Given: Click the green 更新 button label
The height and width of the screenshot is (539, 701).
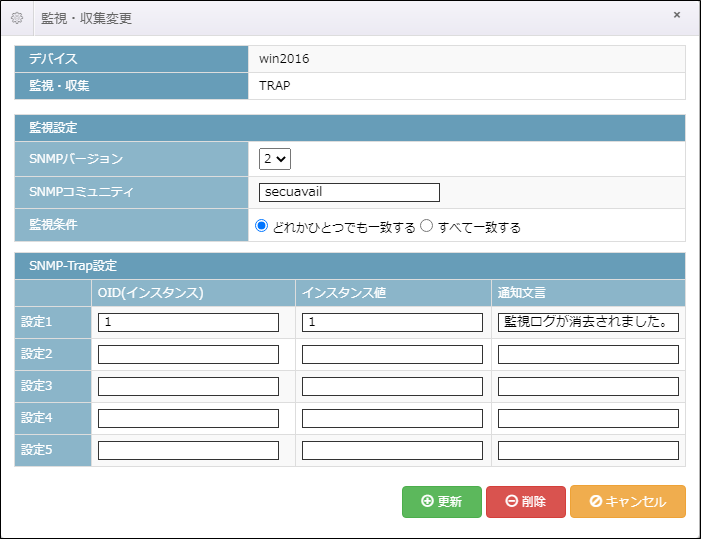Looking at the screenshot, I should point(449,501).
